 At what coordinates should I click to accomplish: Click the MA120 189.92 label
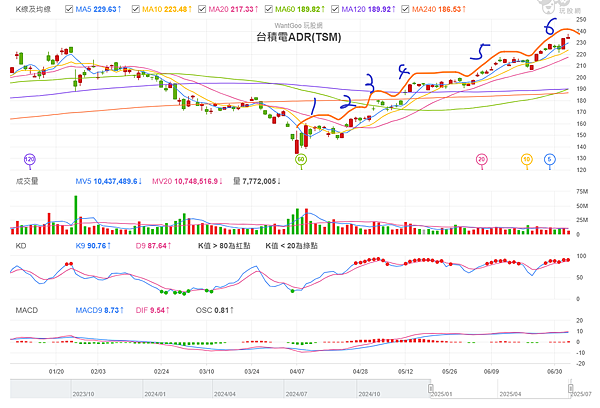[368, 9]
